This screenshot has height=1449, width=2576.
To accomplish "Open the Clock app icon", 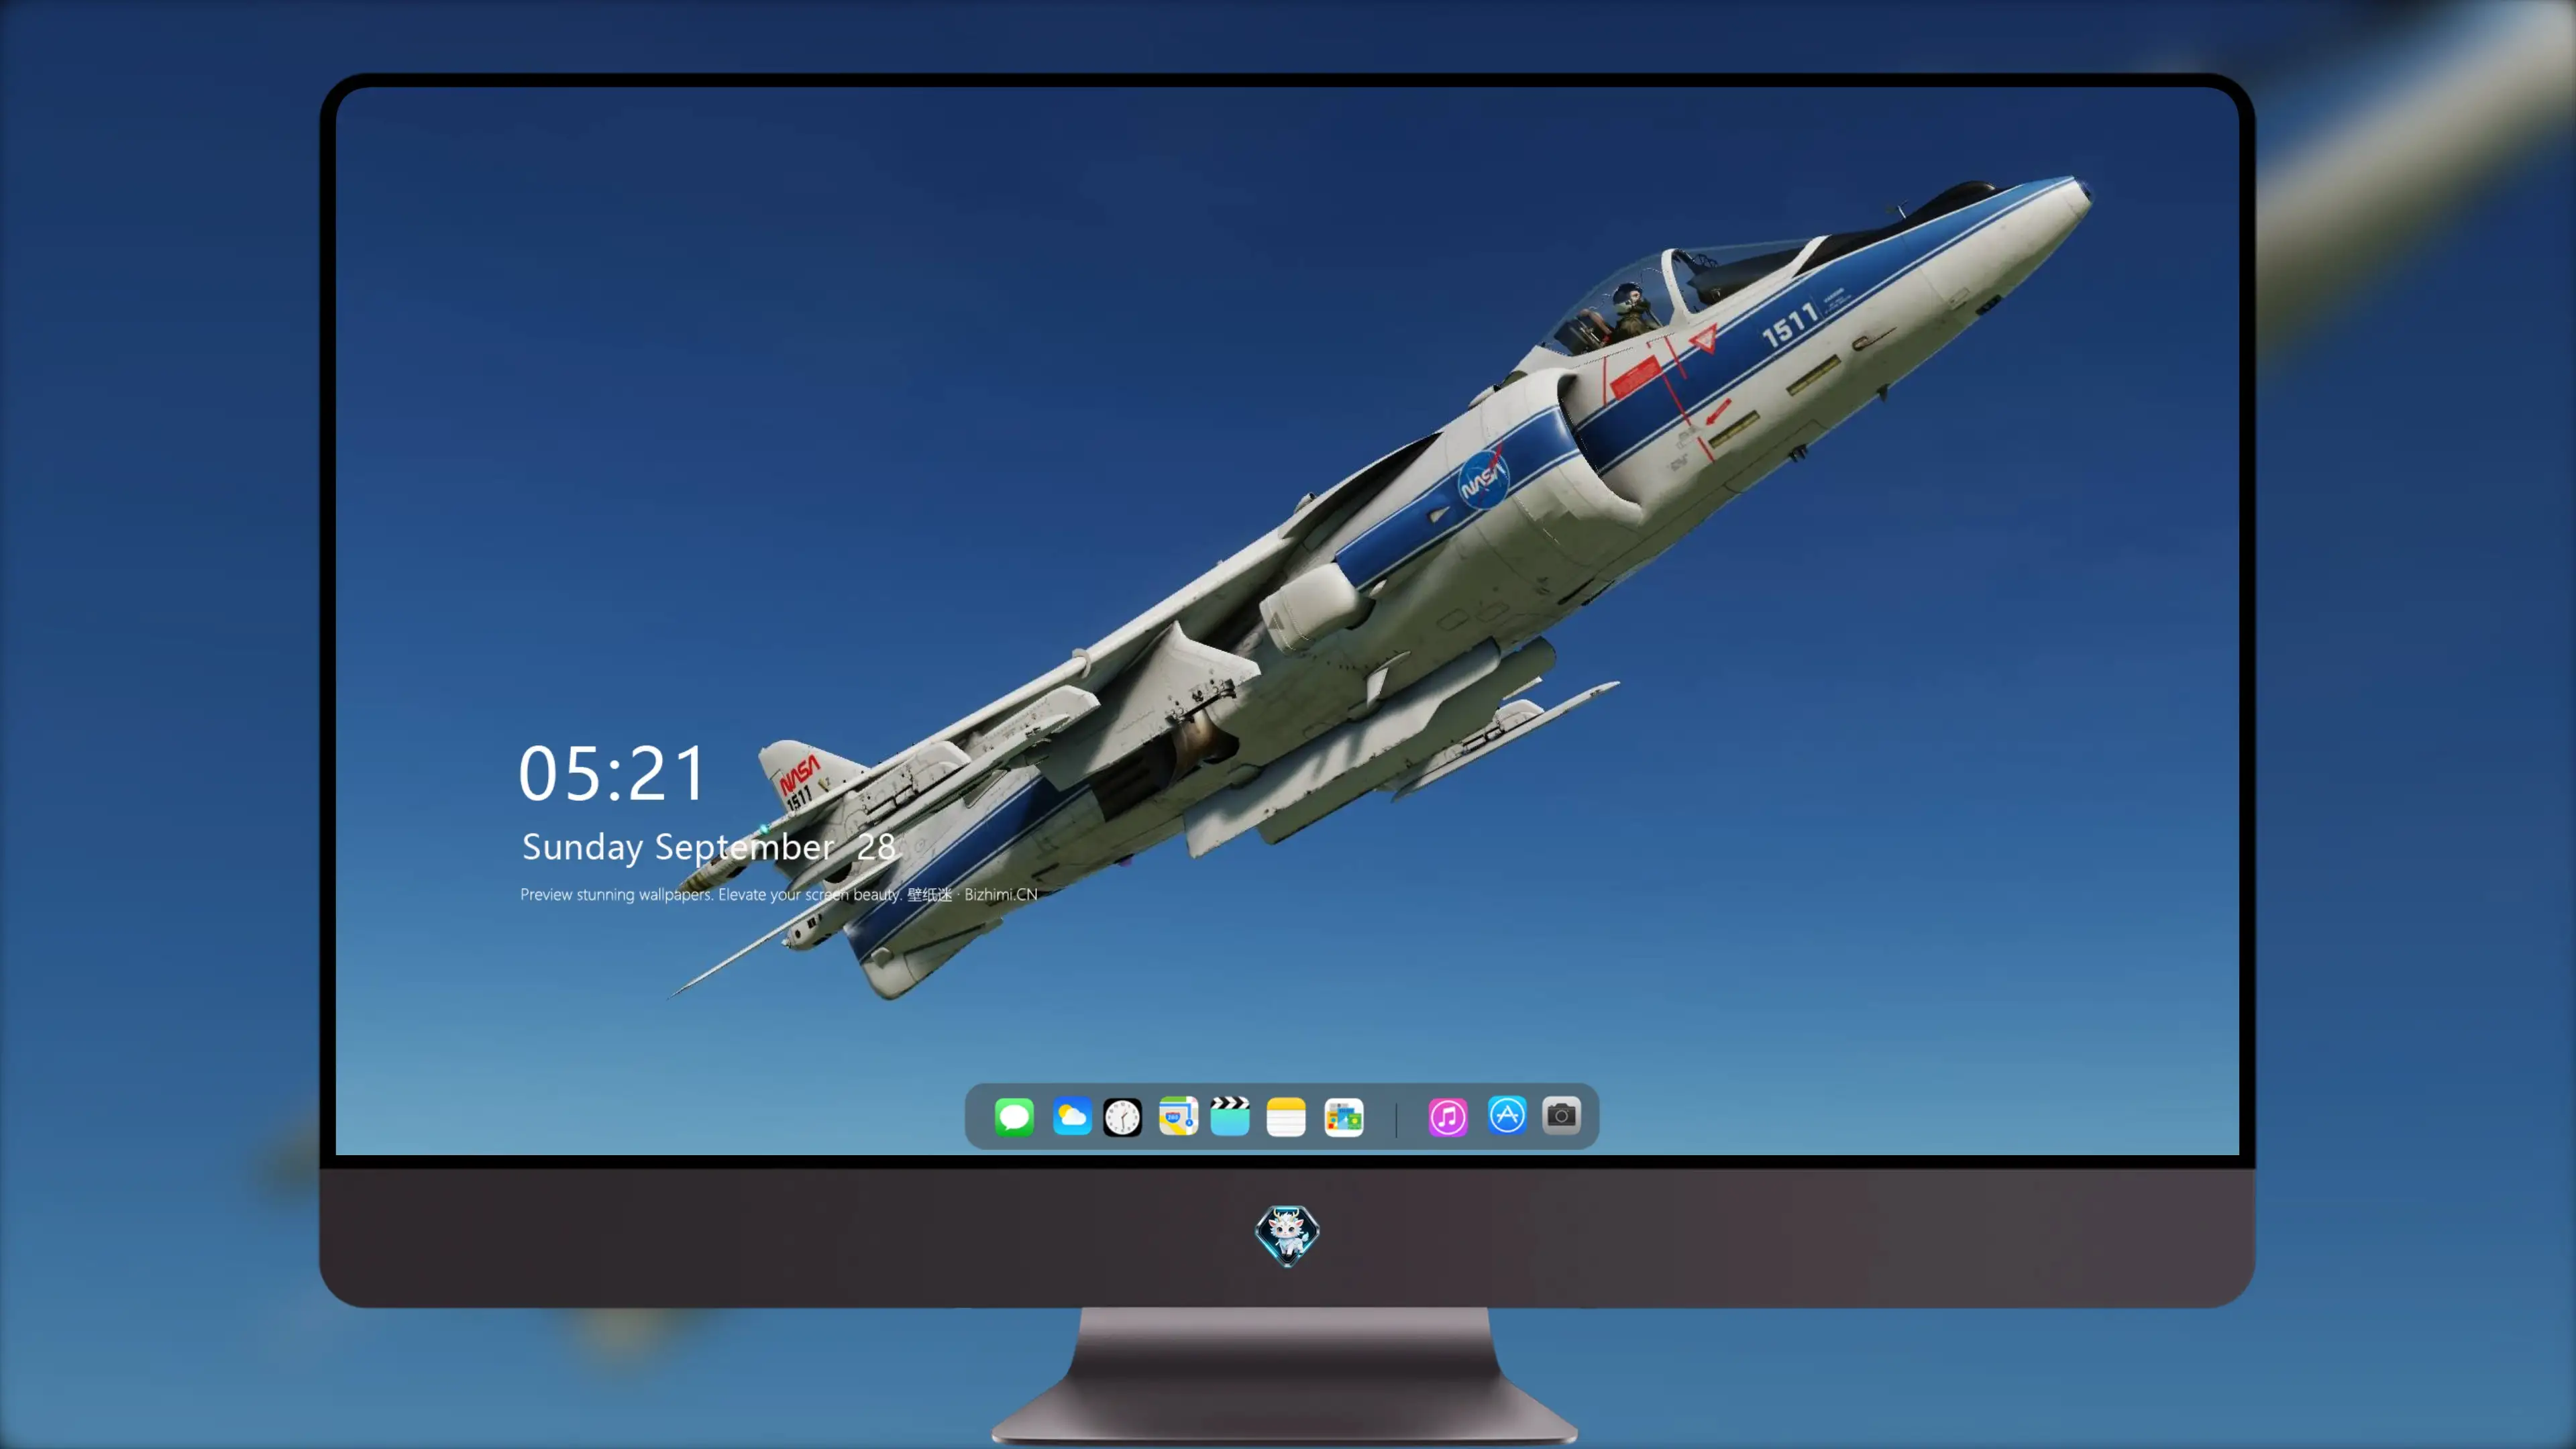I will point(1122,1116).
